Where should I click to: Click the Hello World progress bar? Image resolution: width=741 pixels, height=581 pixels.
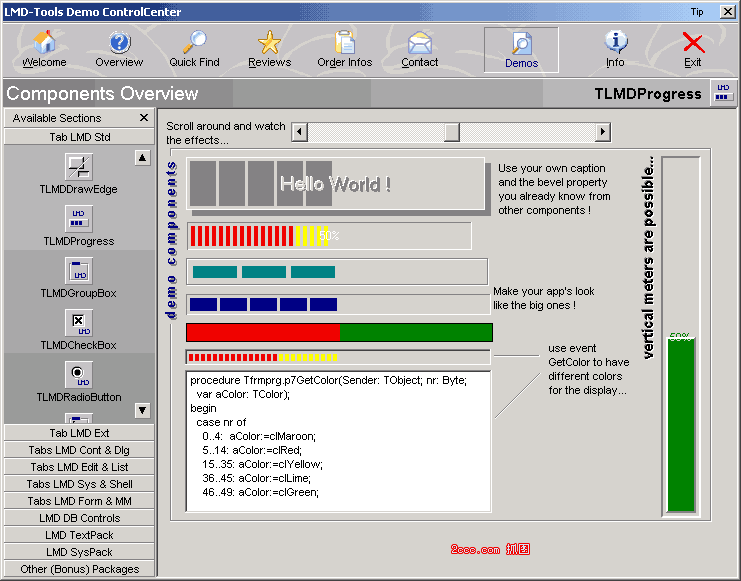[x=336, y=183]
